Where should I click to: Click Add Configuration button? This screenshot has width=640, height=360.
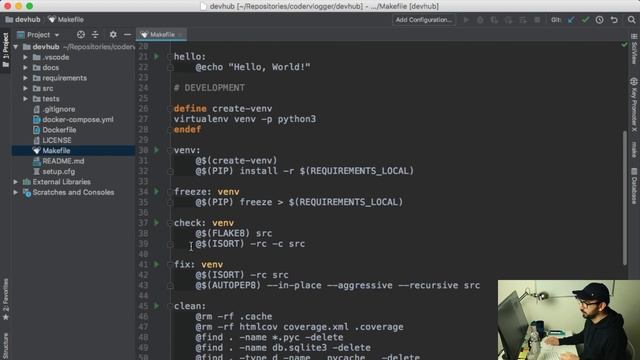424,20
